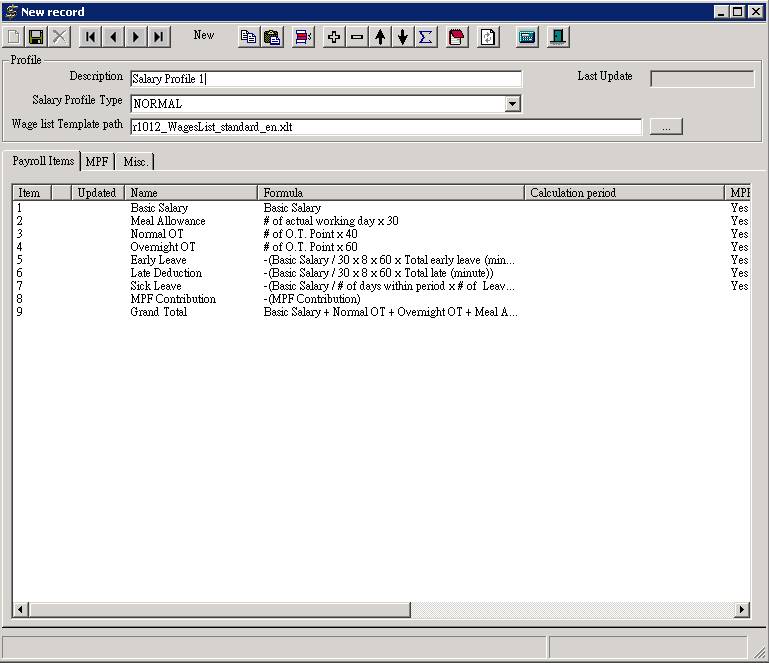The image size is (769, 663).
Task: Click the paste clipboard icon
Action: pos(272,37)
